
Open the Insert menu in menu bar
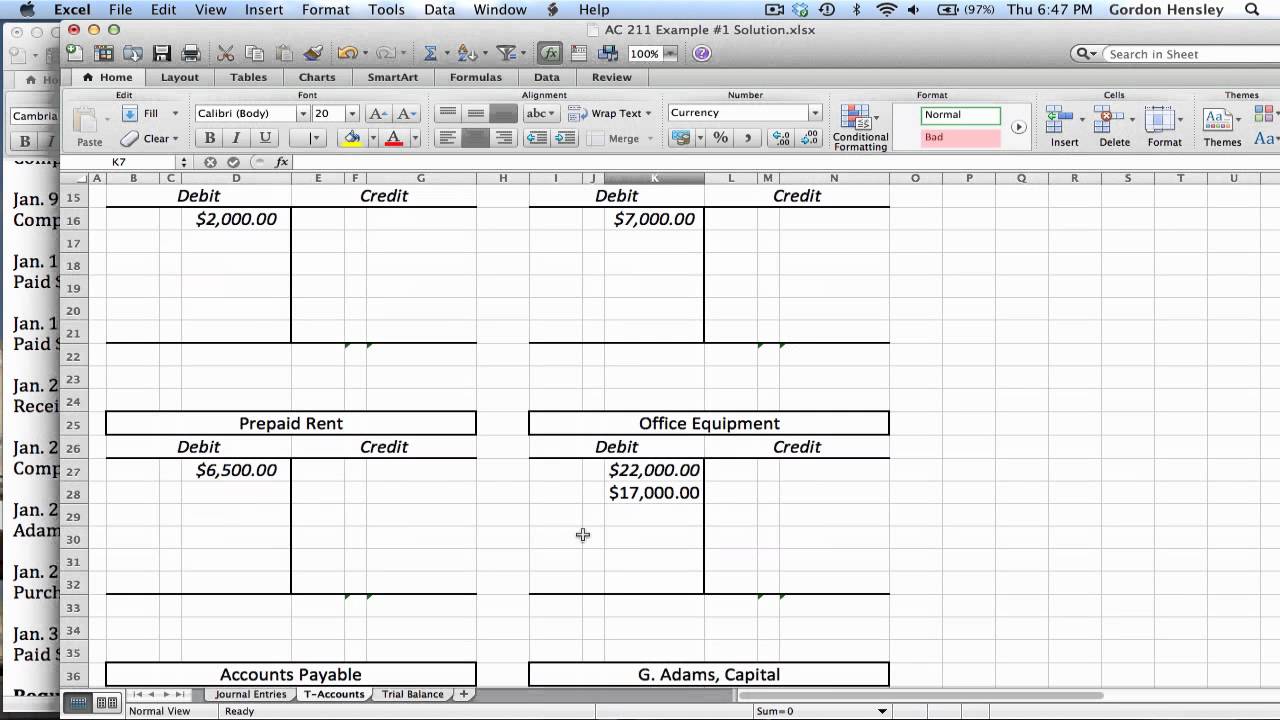[263, 10]
